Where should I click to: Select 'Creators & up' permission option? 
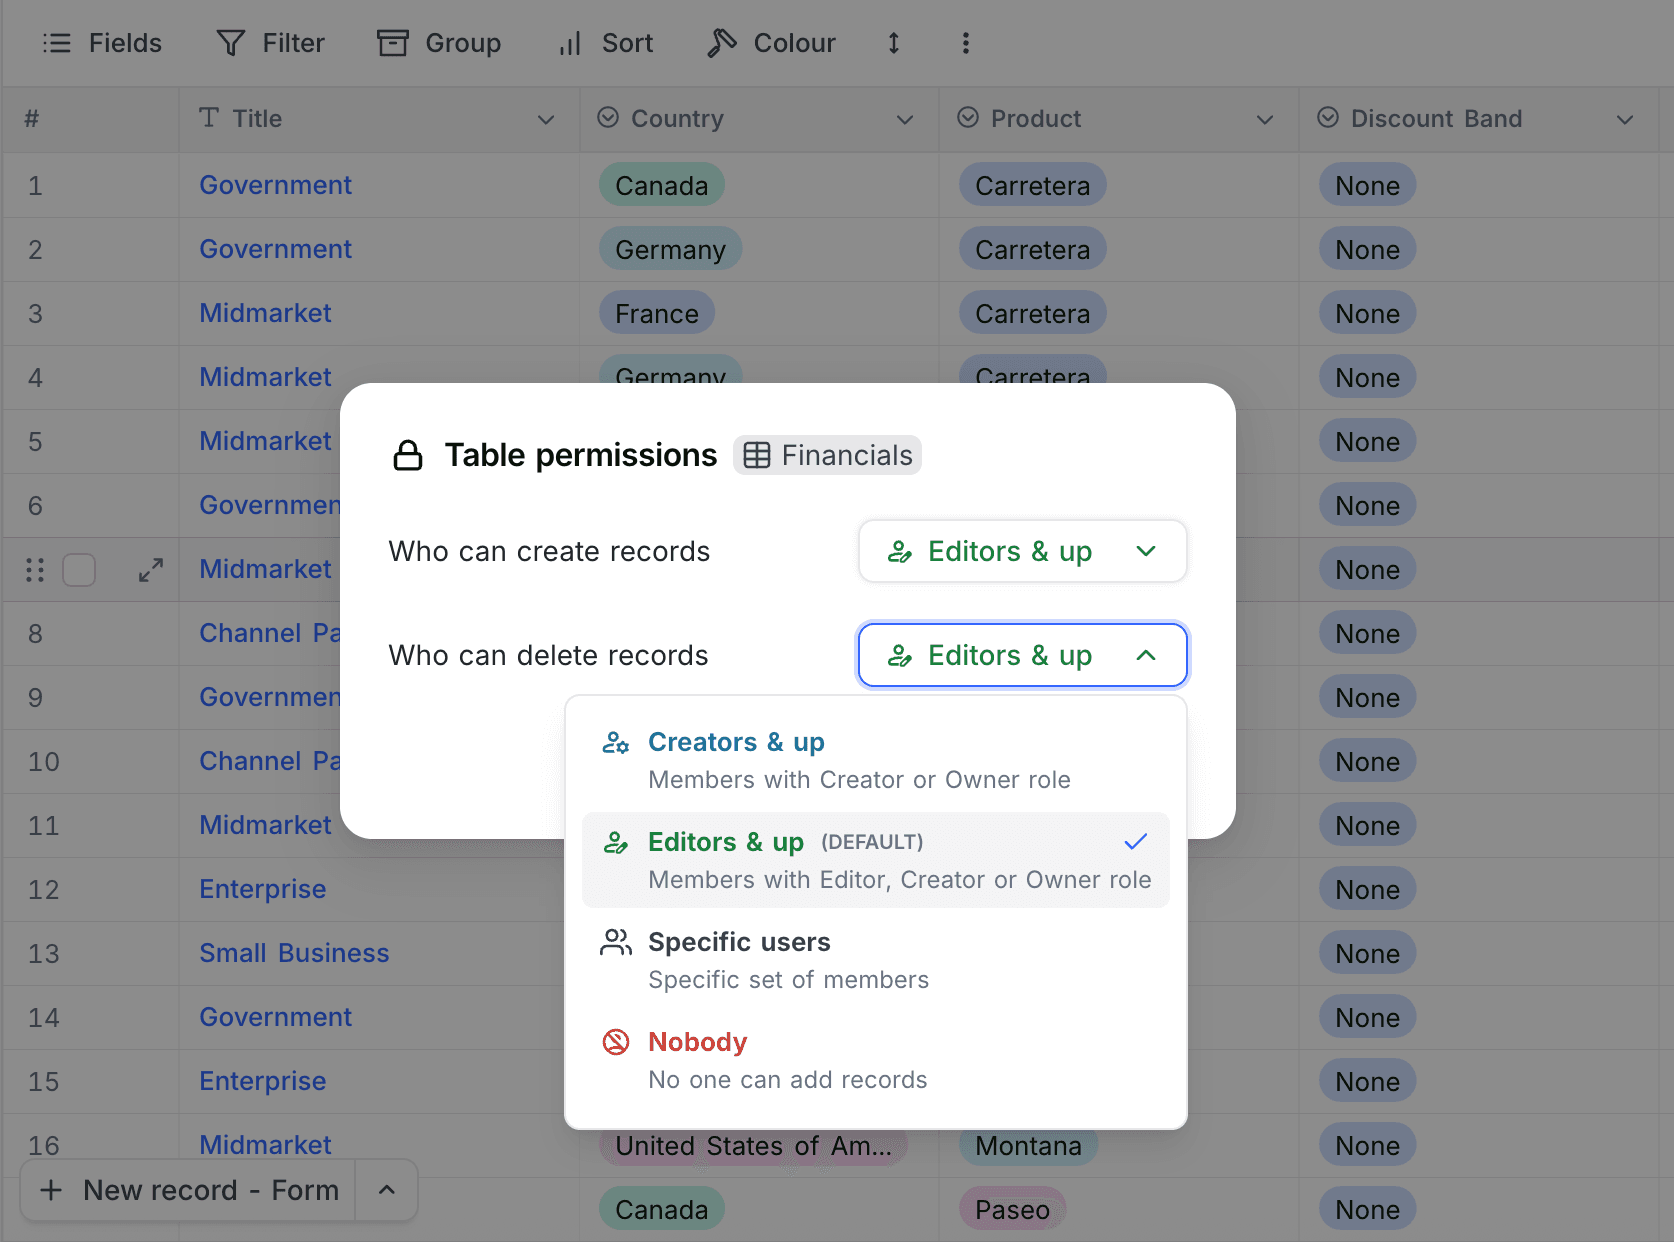(x=736, y=742)
